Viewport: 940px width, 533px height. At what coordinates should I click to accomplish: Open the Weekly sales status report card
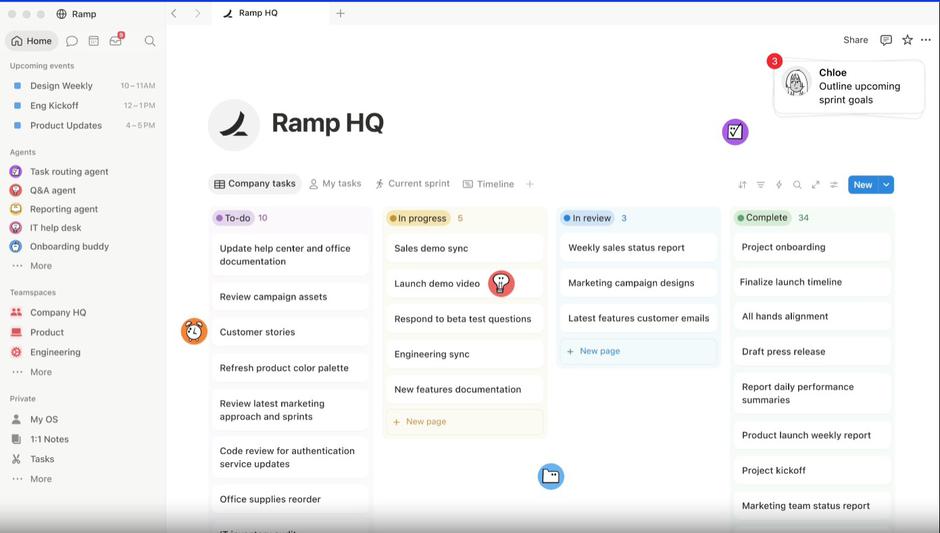tap(638, 248)
